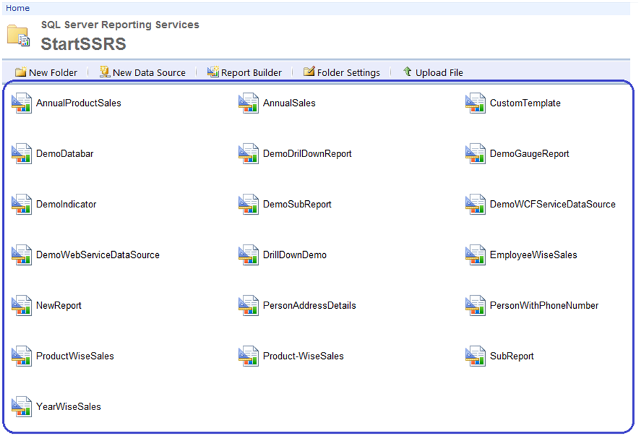Click the CustomTemplate report icon
640x440 pixels.
click(475, 102)
